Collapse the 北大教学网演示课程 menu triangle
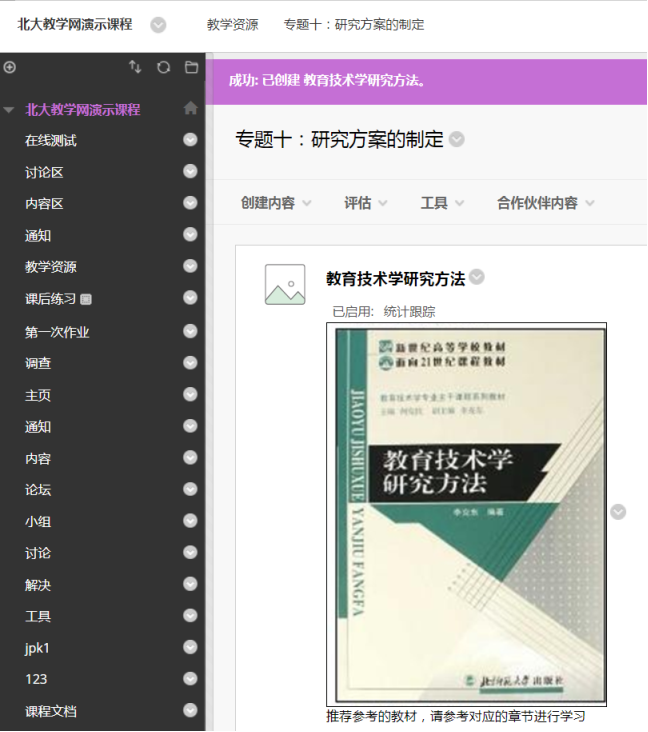 (x=8, y=110)
